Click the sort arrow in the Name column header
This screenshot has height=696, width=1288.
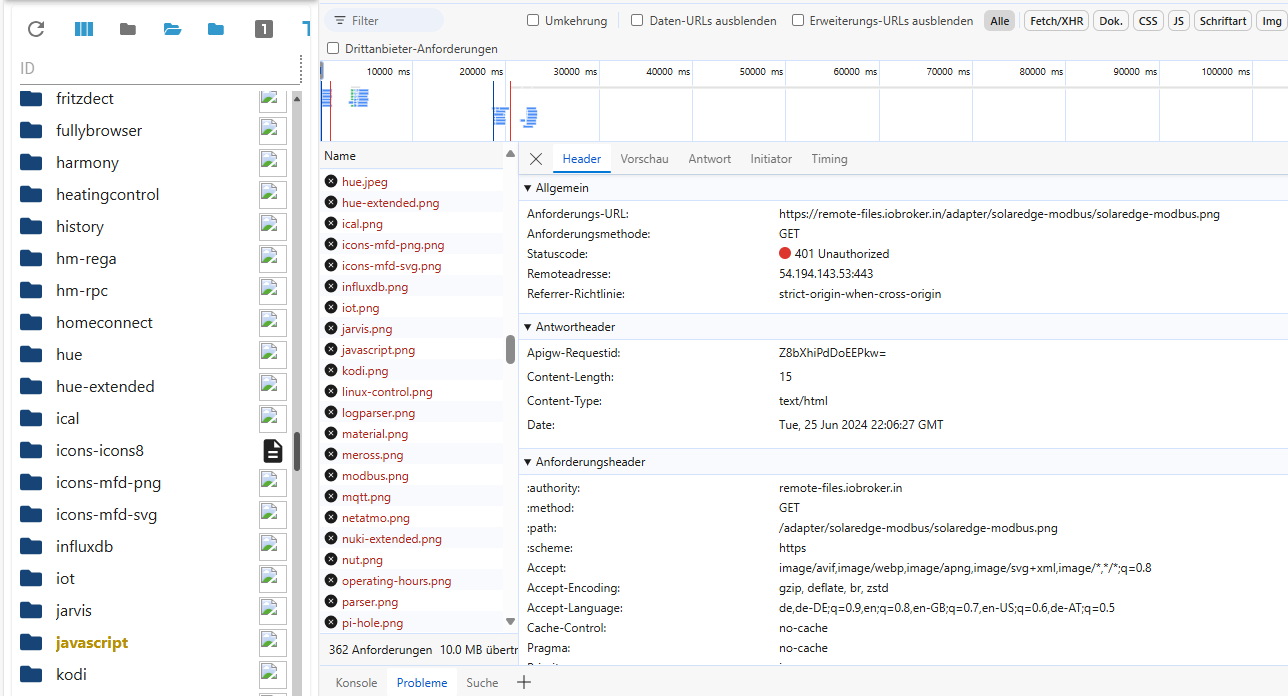511,156
